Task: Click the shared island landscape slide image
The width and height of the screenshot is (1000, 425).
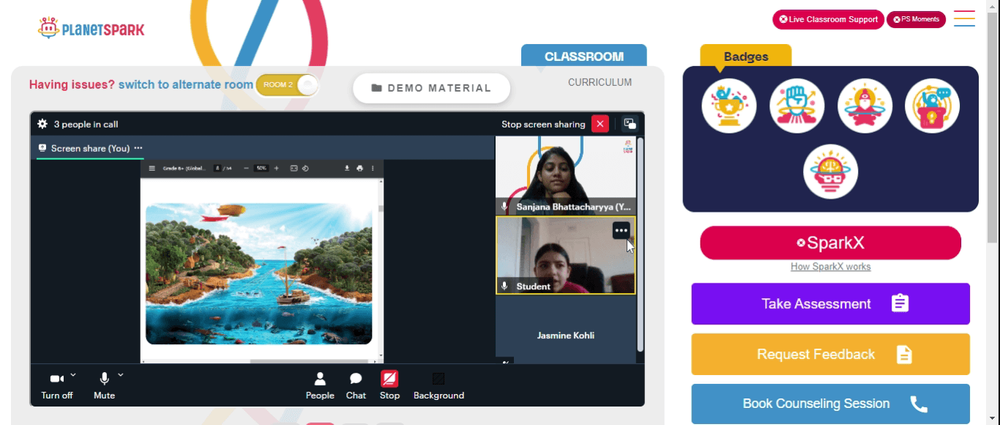Action: [259, 274]
